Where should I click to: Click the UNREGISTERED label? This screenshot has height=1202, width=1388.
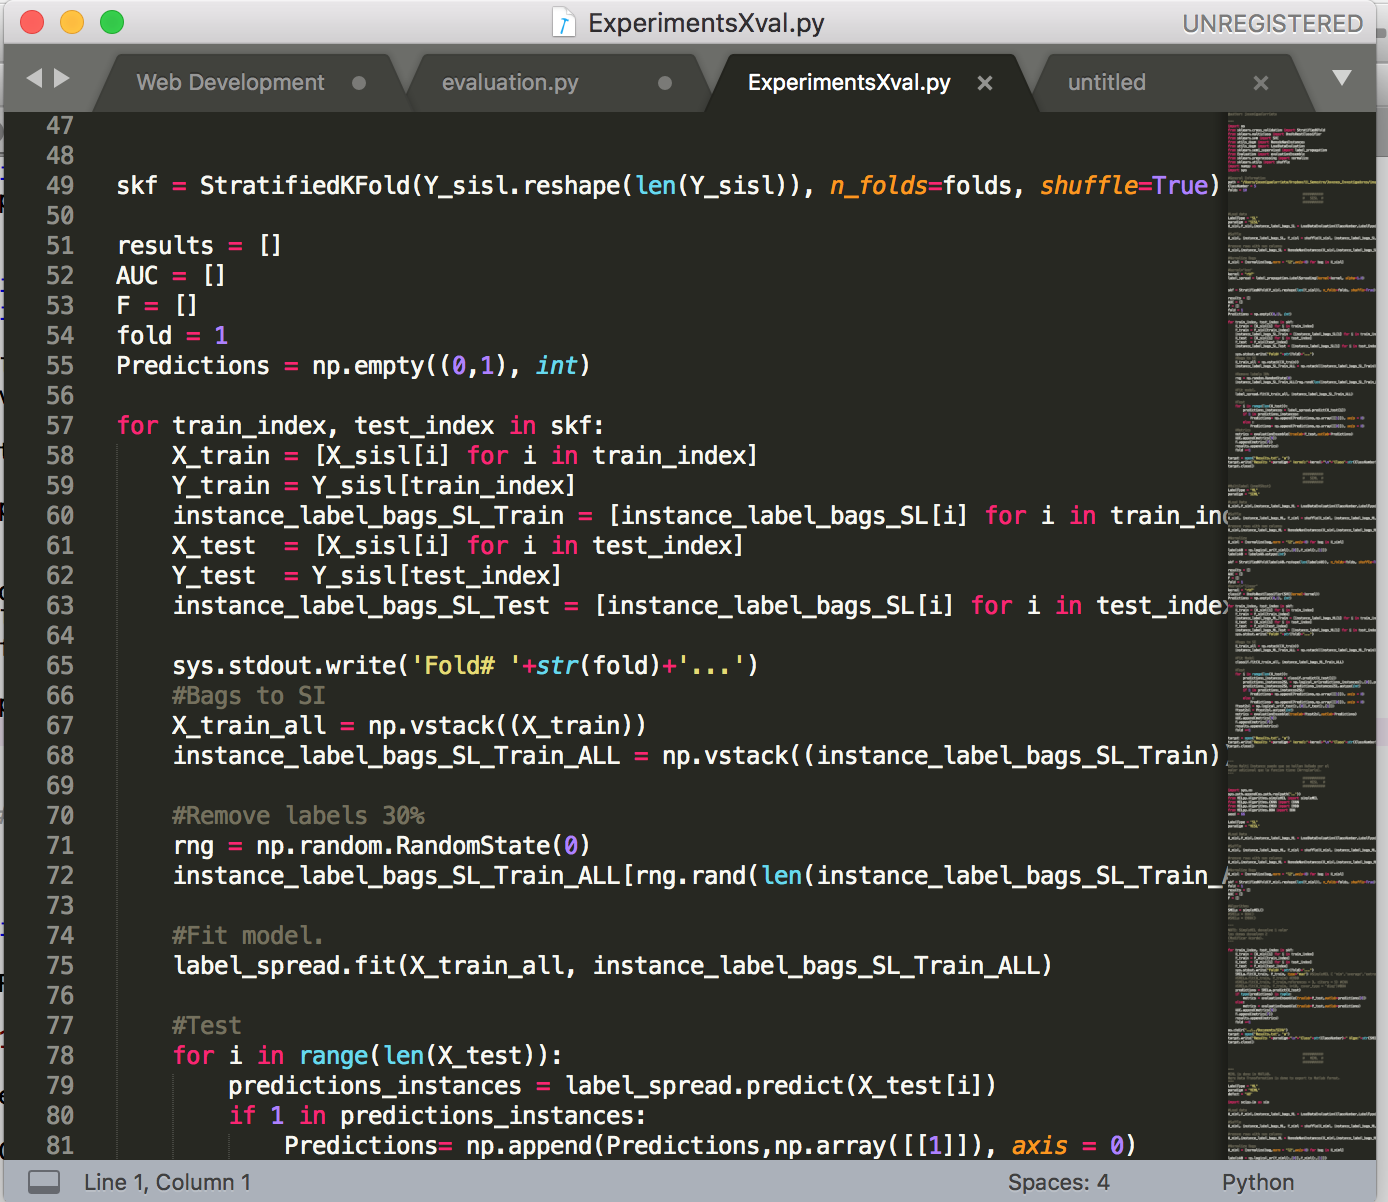coord(1273,22)
